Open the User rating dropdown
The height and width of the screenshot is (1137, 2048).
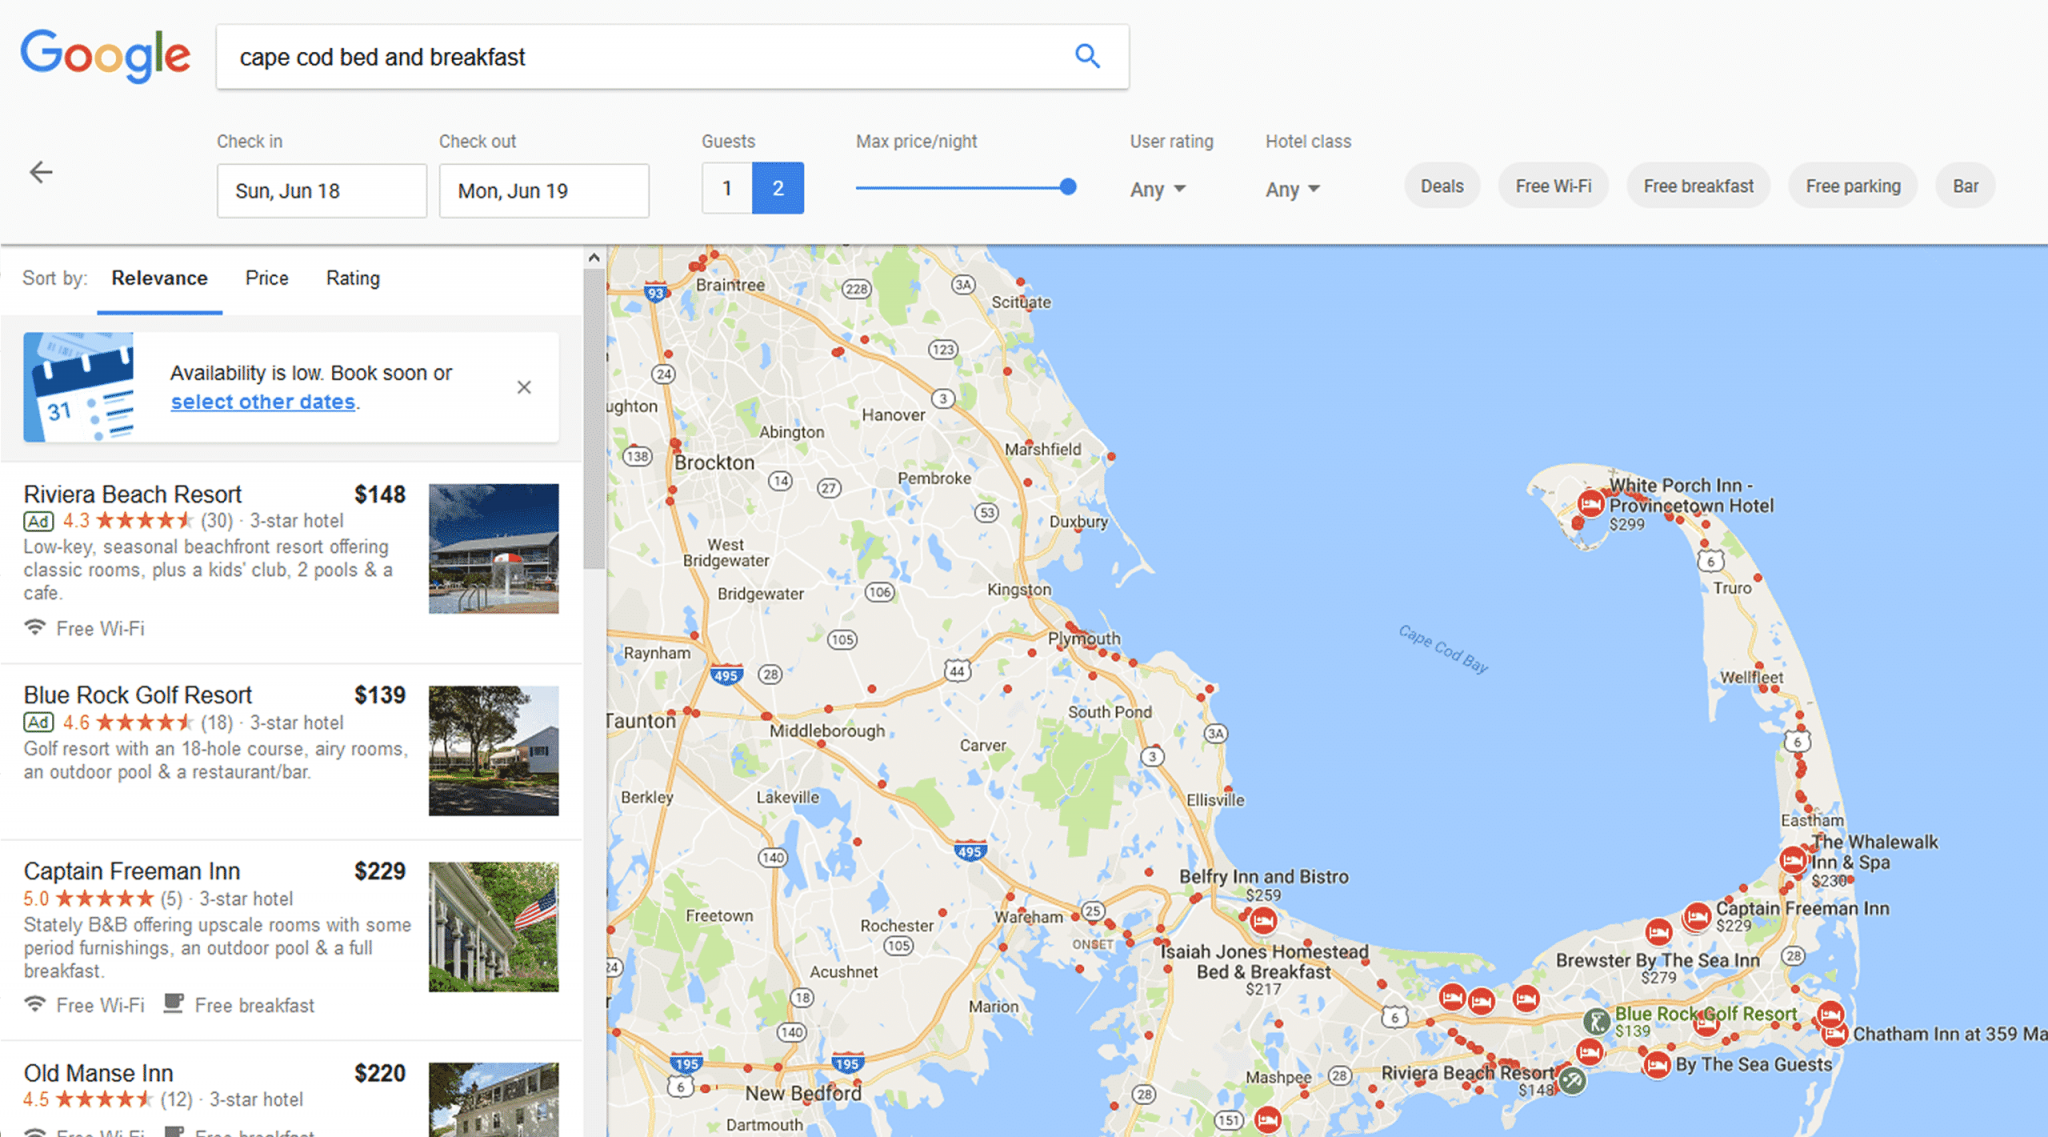click(1158, 189)
